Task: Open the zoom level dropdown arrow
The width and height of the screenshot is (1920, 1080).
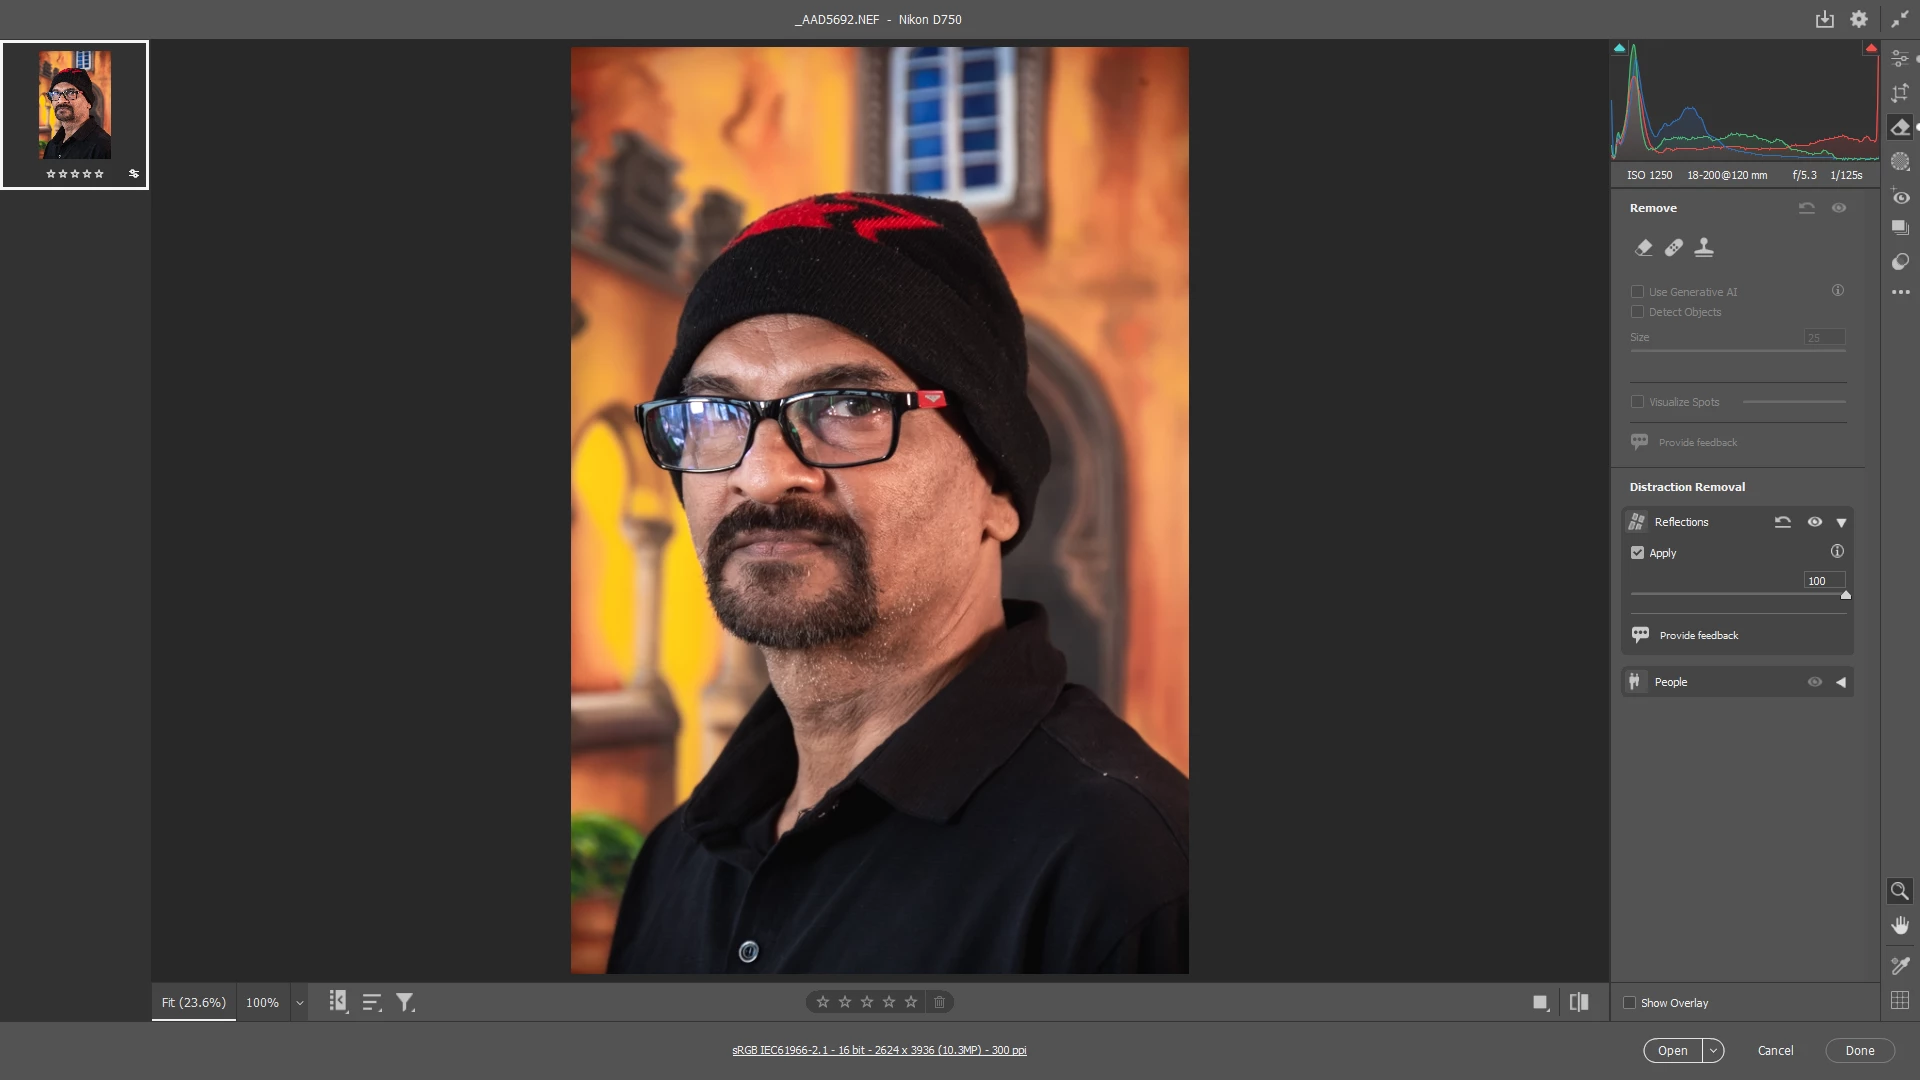Action: 299,1002
